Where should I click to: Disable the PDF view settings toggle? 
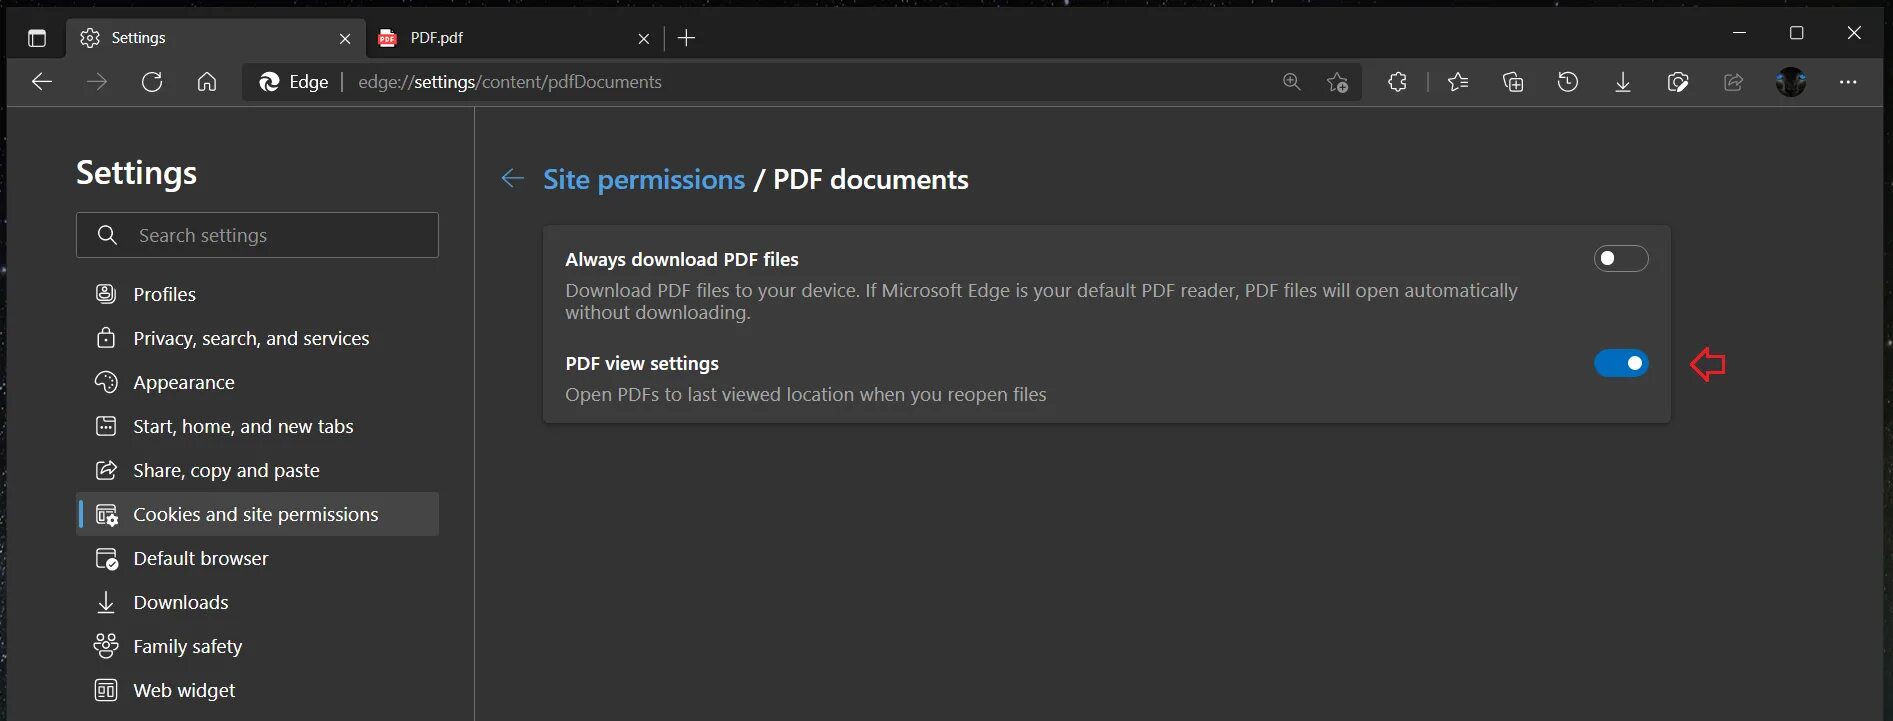click(x=1620, y=363)
